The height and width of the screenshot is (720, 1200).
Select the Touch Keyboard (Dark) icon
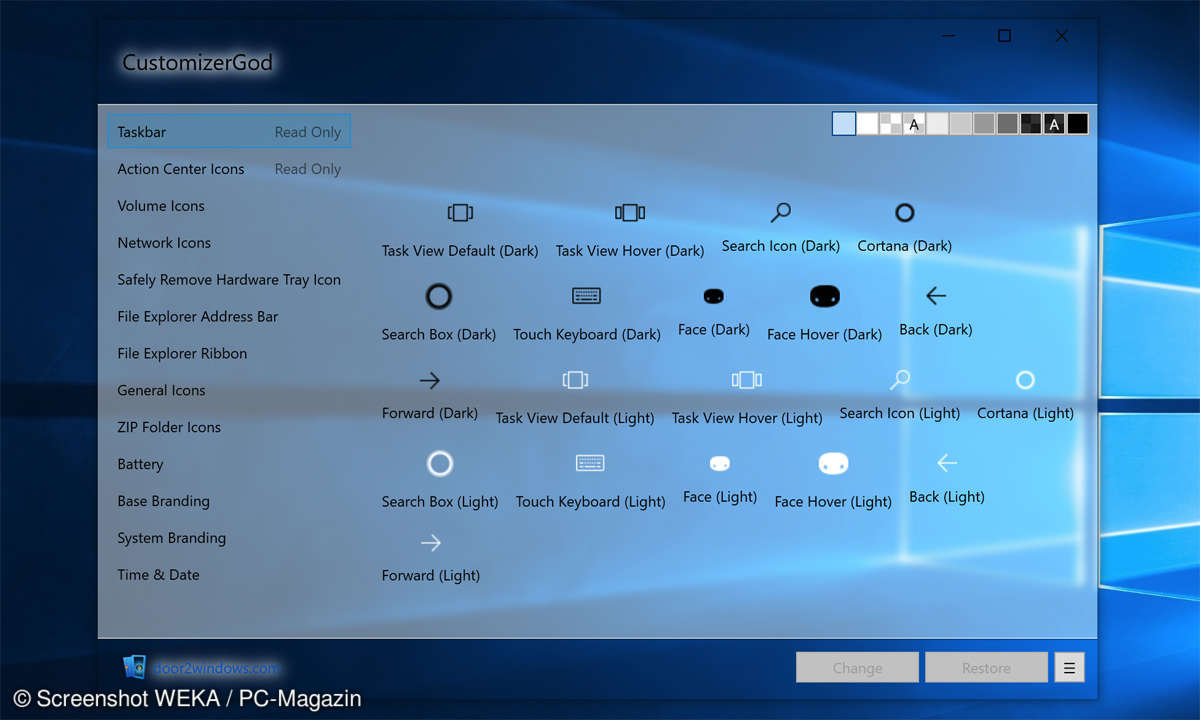pyautogui.click(x=587, y=296)
